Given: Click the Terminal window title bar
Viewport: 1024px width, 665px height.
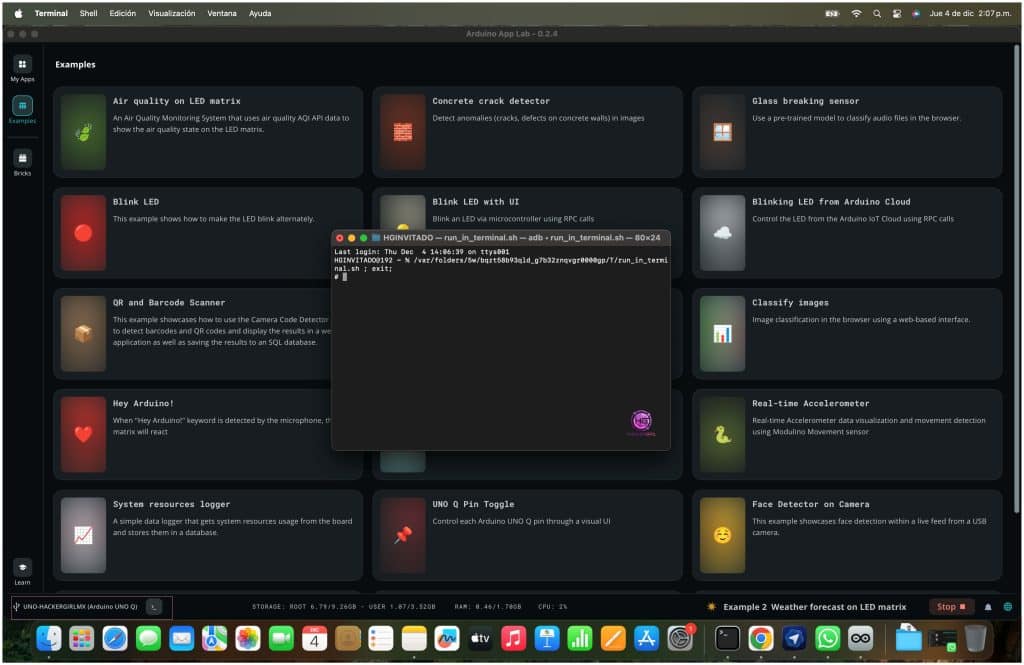Looking at the screenshot, I should (x=500, y=238).
